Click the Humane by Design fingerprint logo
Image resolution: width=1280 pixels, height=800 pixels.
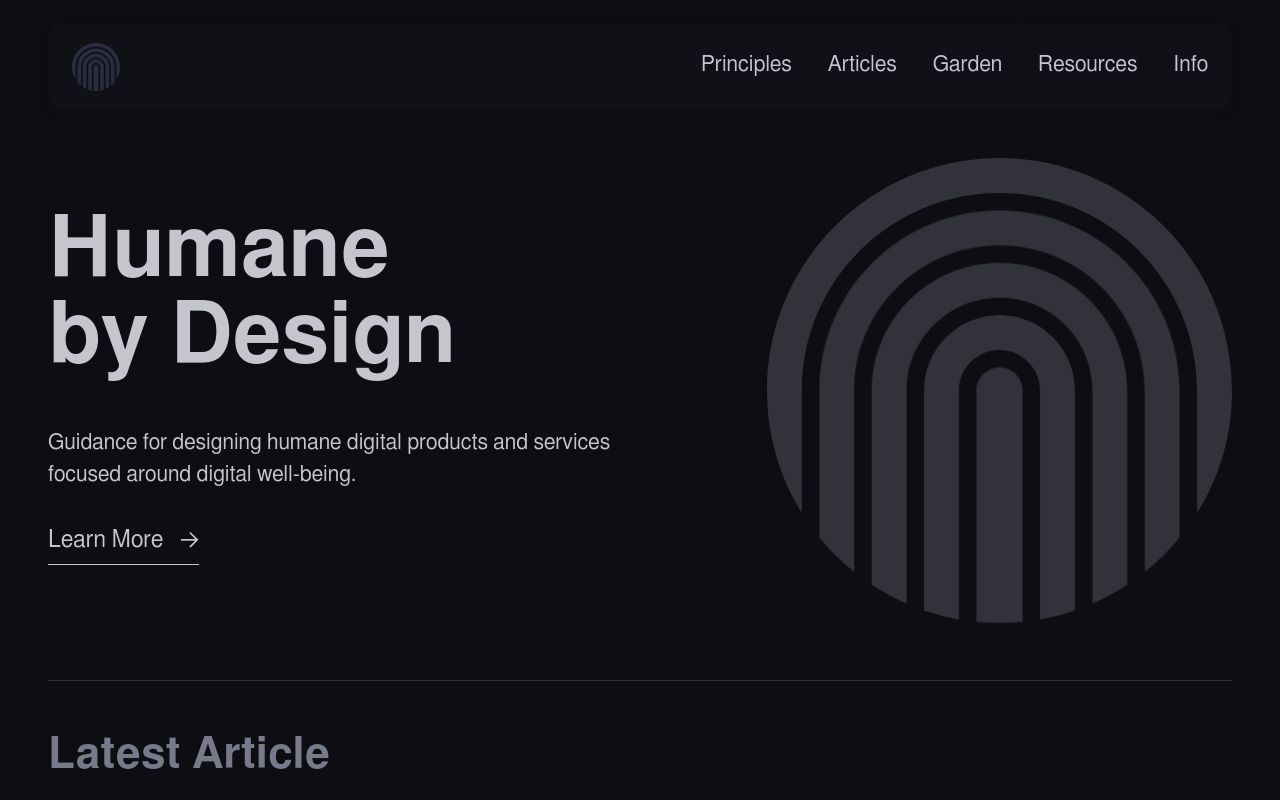(x=97, y=67)
